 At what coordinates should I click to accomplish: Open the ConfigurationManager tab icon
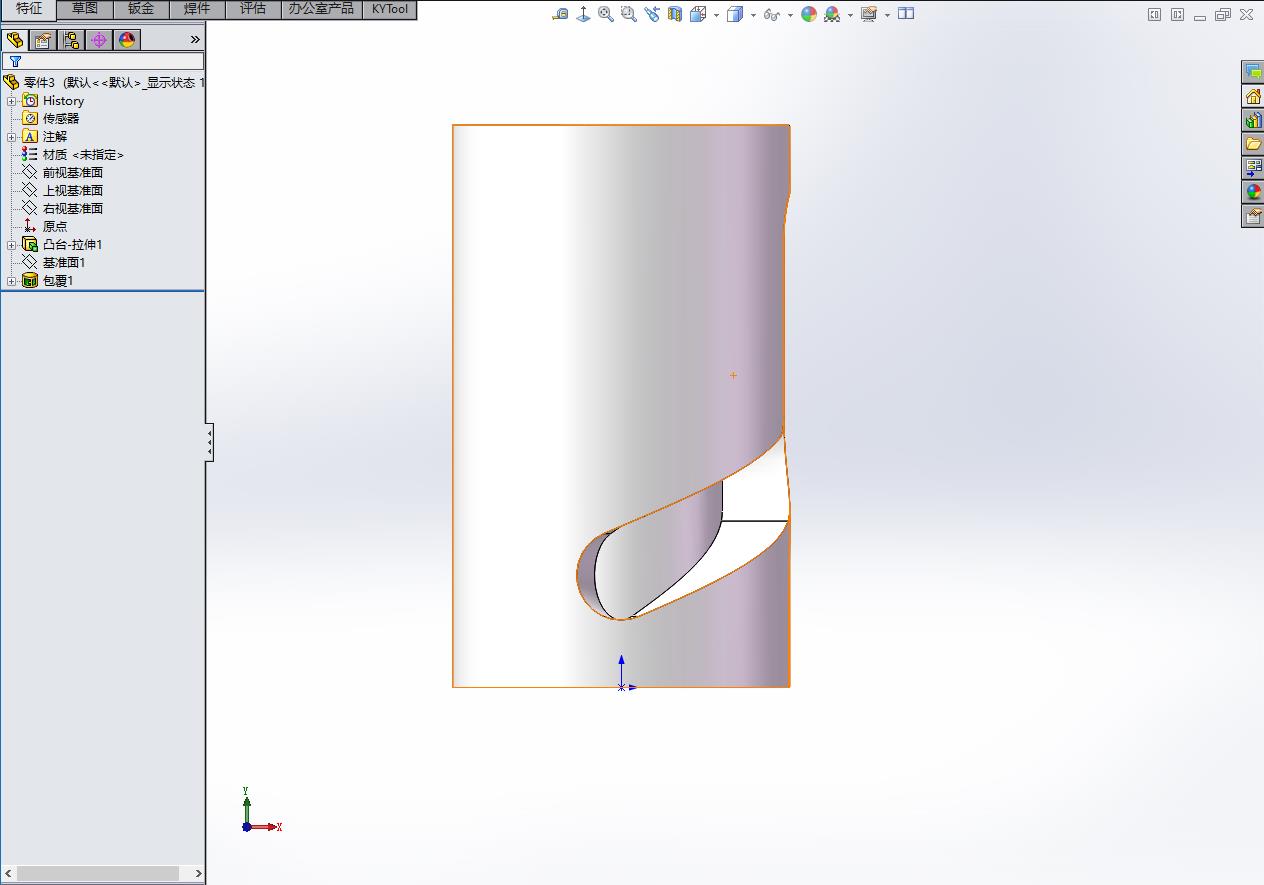pyautogui.click(x=71, y=40)
